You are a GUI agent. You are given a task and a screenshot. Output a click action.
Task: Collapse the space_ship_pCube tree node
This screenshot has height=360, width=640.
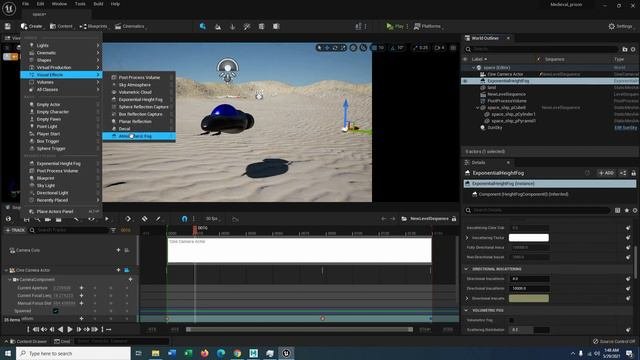[x=478, y=108]
